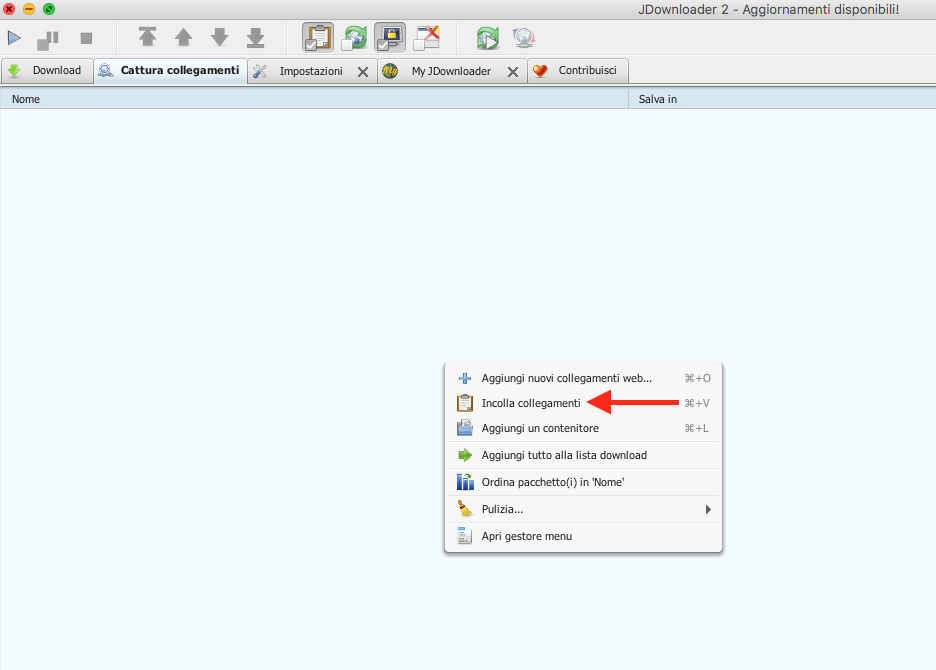Toggle premium accounts monitor icon
Image resolution: width=936 pixels, height=670 pixels.
[x=390, y=38]
